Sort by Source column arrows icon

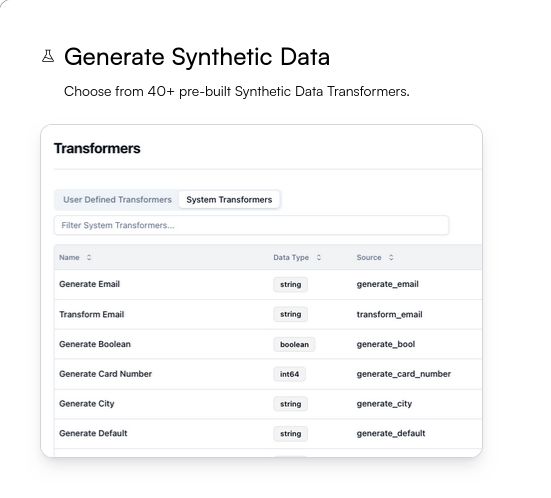391,258
